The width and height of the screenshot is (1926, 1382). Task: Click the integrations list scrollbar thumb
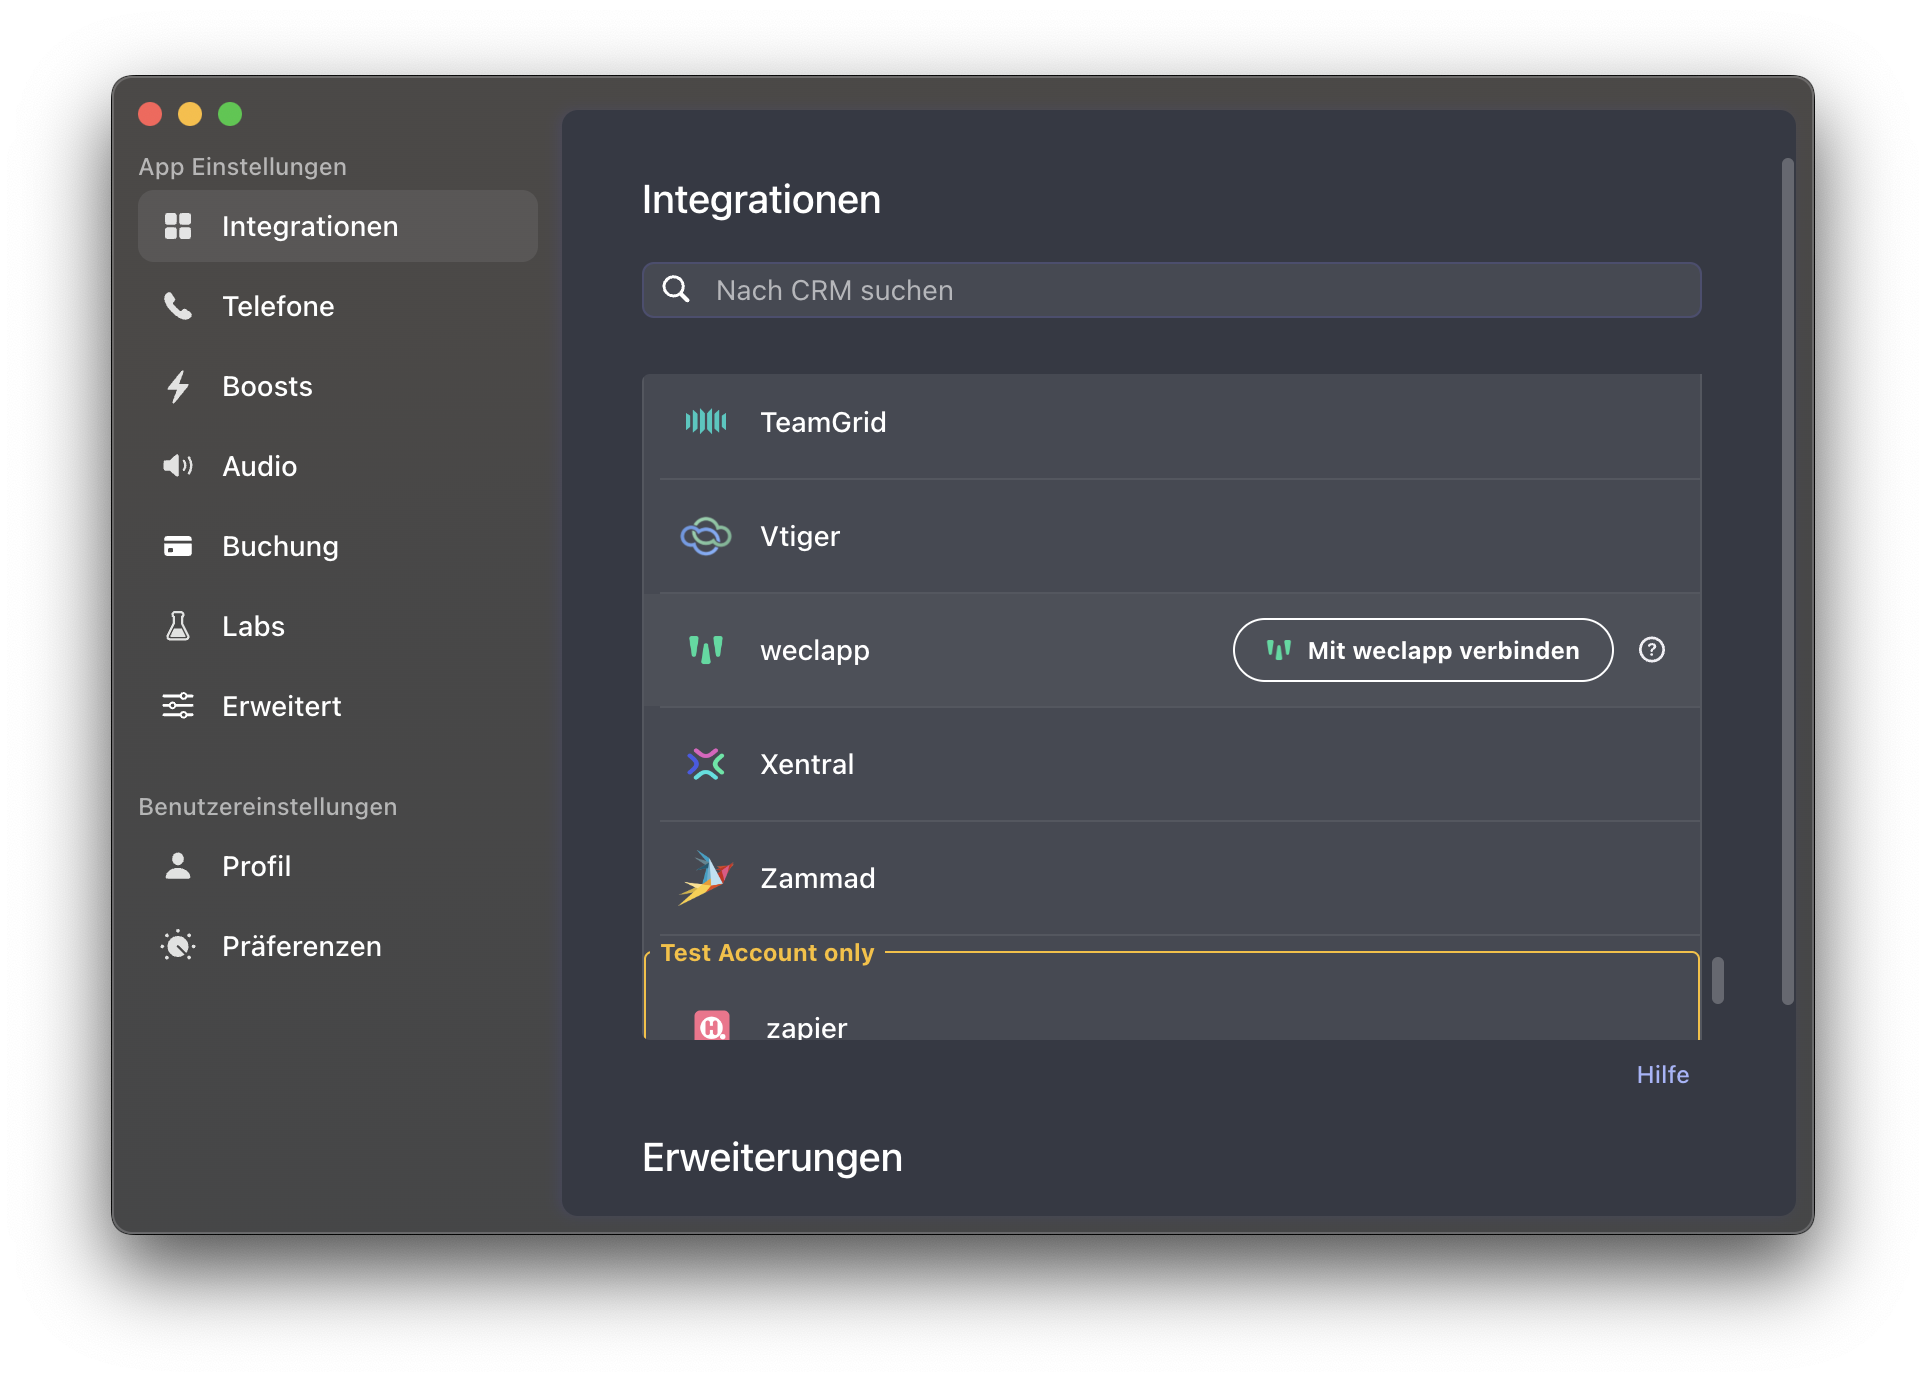tap(1717, 980)
